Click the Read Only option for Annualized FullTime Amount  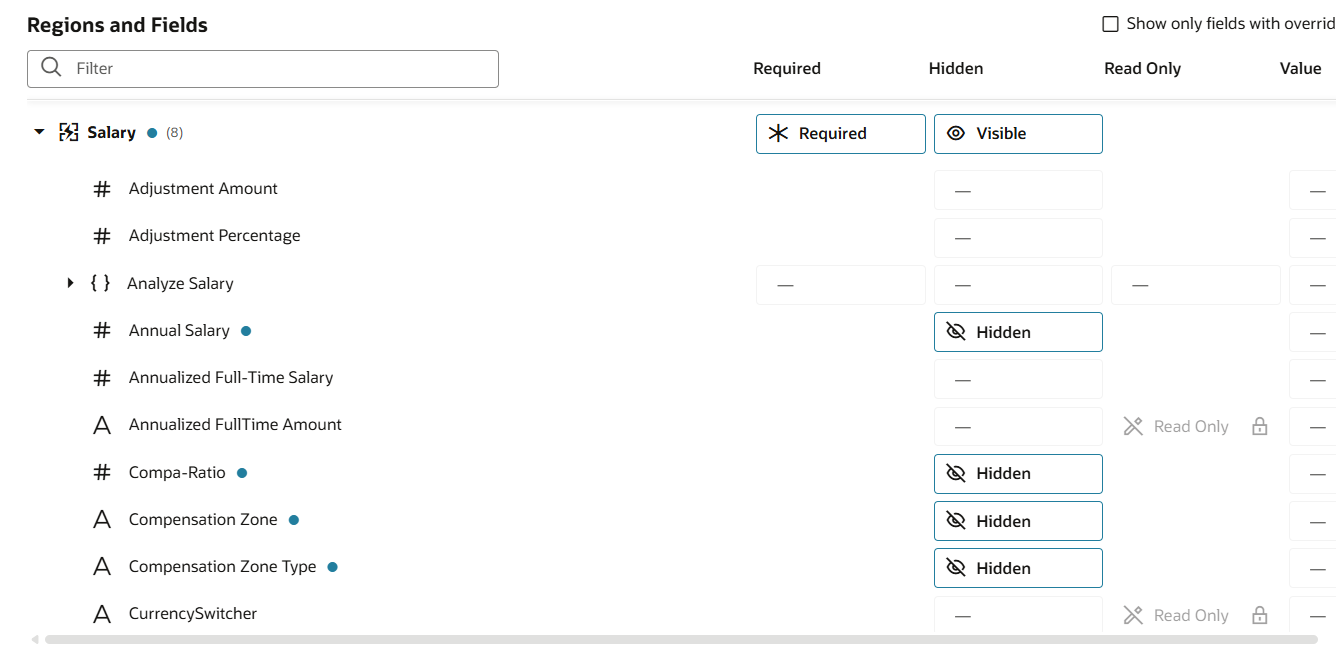point(1176,426)
